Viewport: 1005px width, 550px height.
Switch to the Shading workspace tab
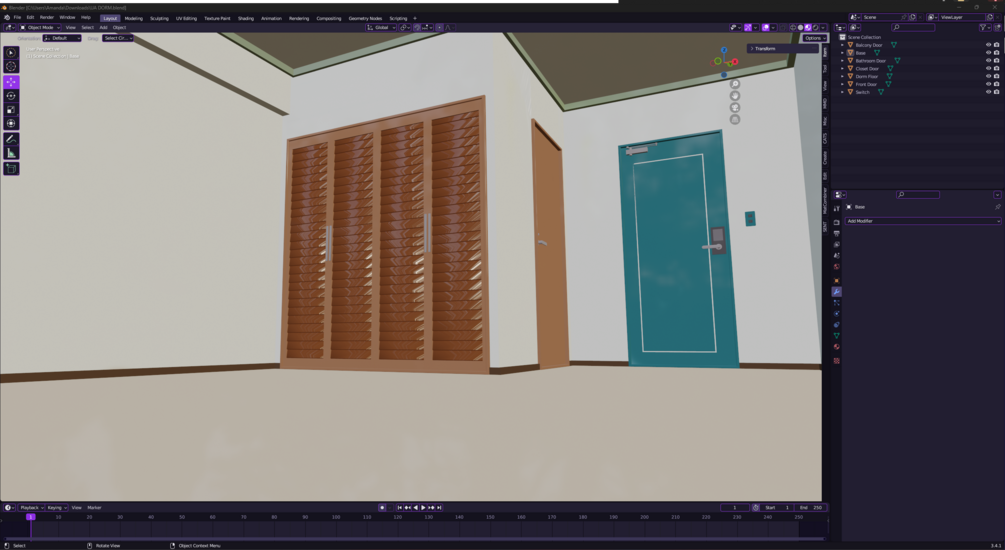tap(245, 19)
